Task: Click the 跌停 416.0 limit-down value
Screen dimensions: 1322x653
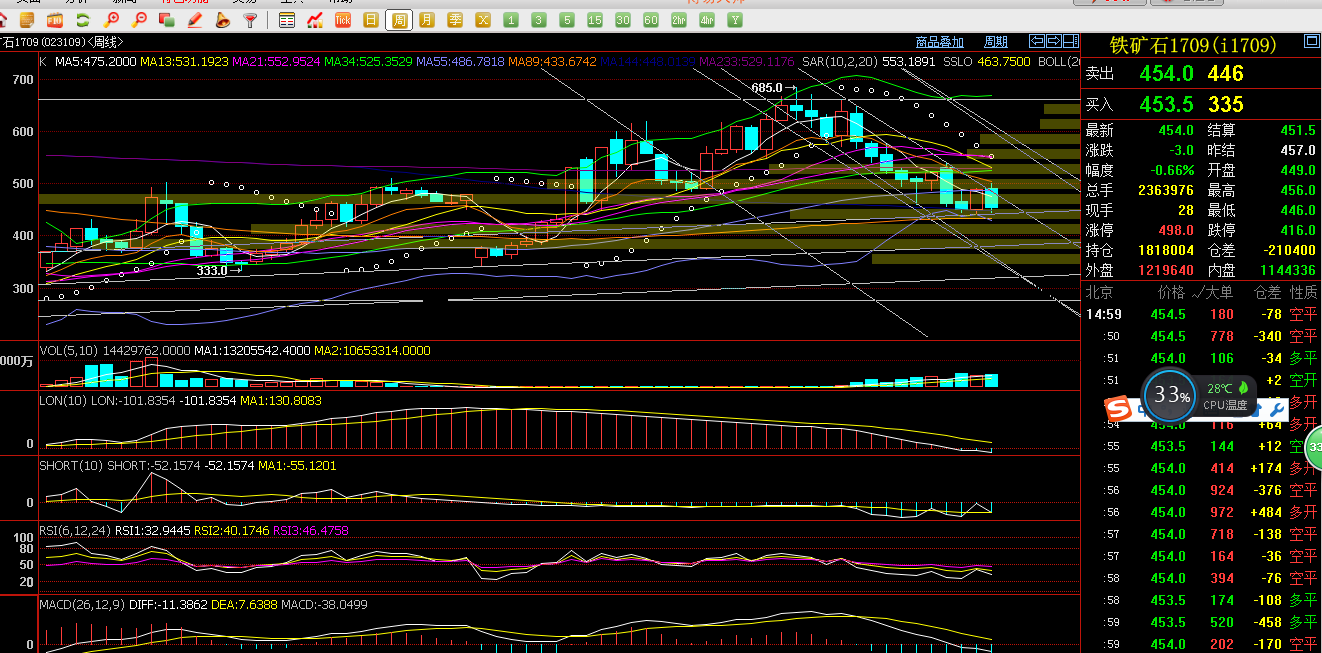Action: (x=1298, y=230)
